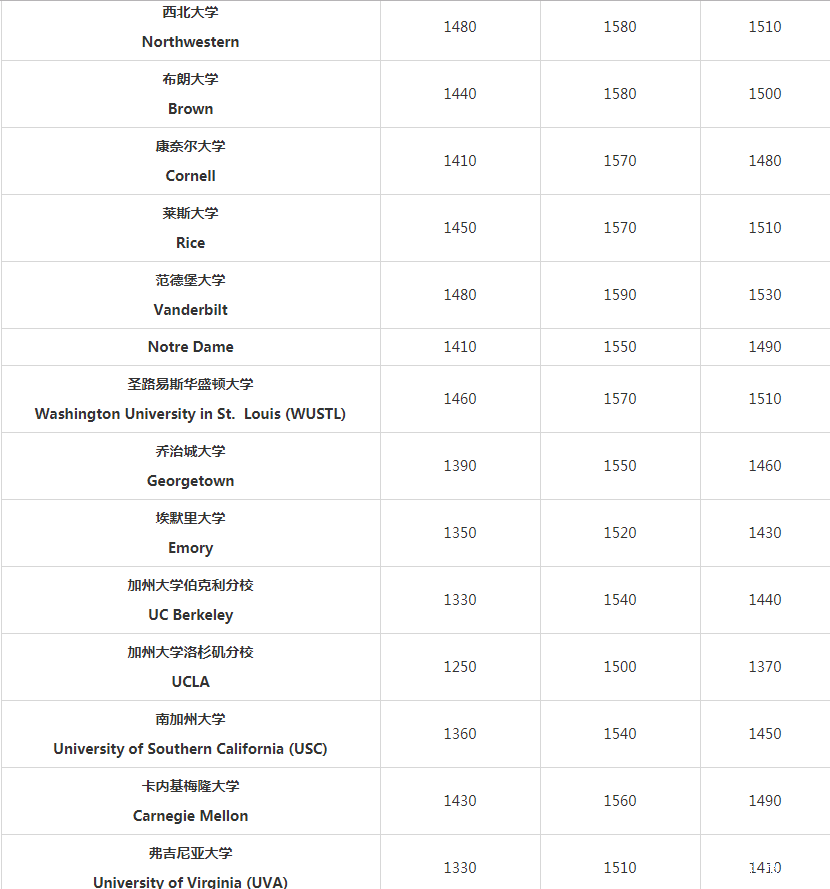This screenshot has height=889, width=830.
Task: Select UCLA's 1250 score cell
Action: pos(460,667)
